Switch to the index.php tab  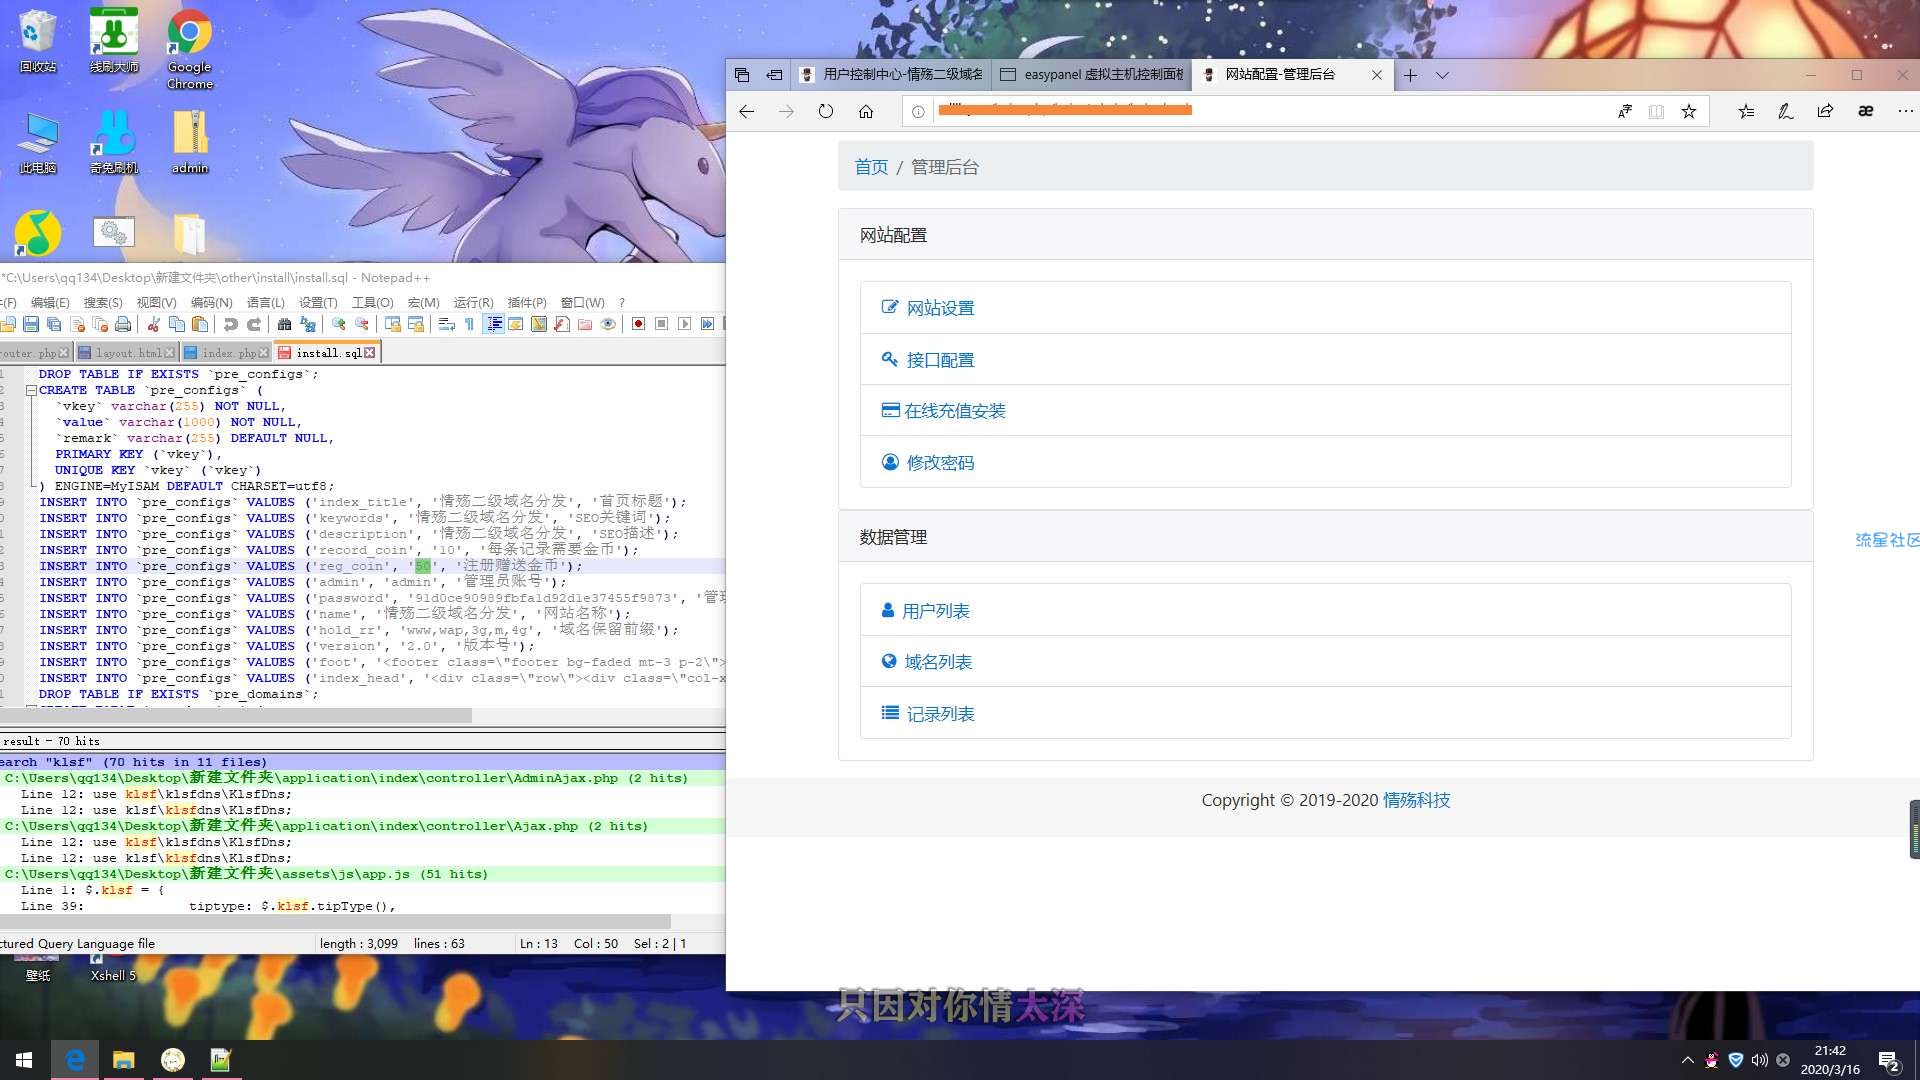point(225,353)
